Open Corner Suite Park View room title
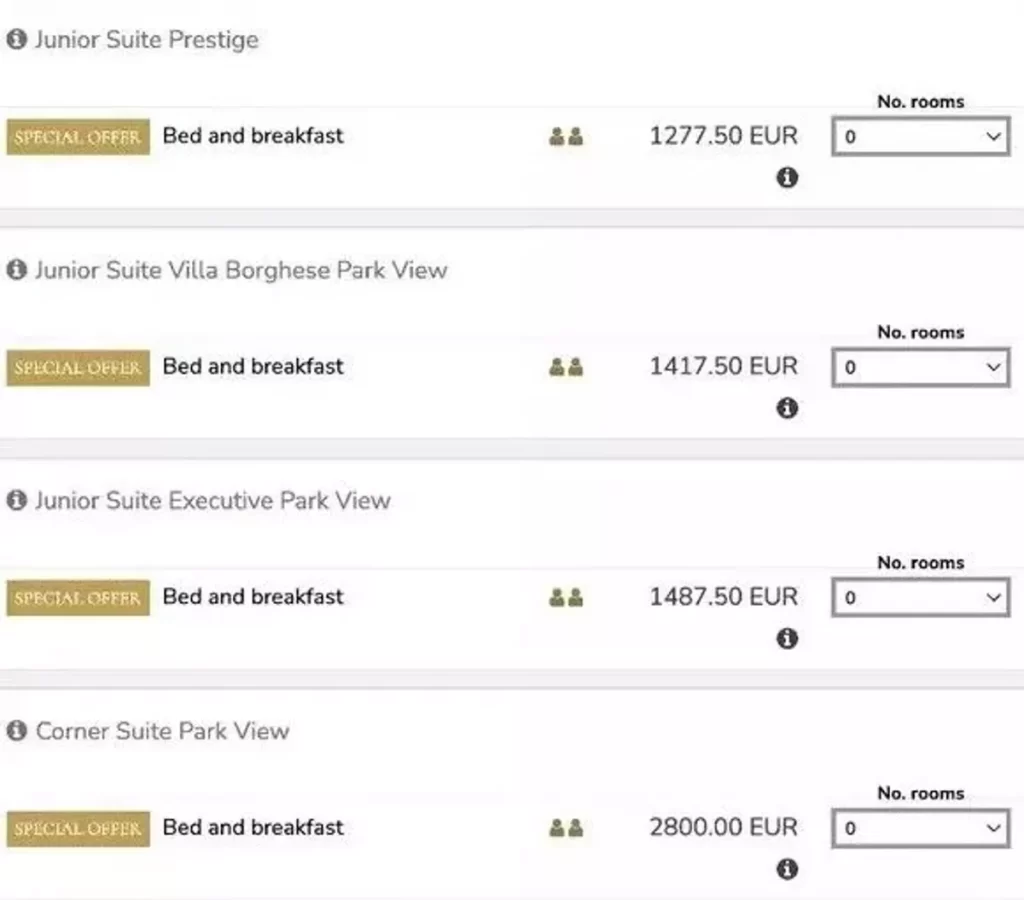The width and height of the screenshot is (1024, 900). [x=162, y=731]
